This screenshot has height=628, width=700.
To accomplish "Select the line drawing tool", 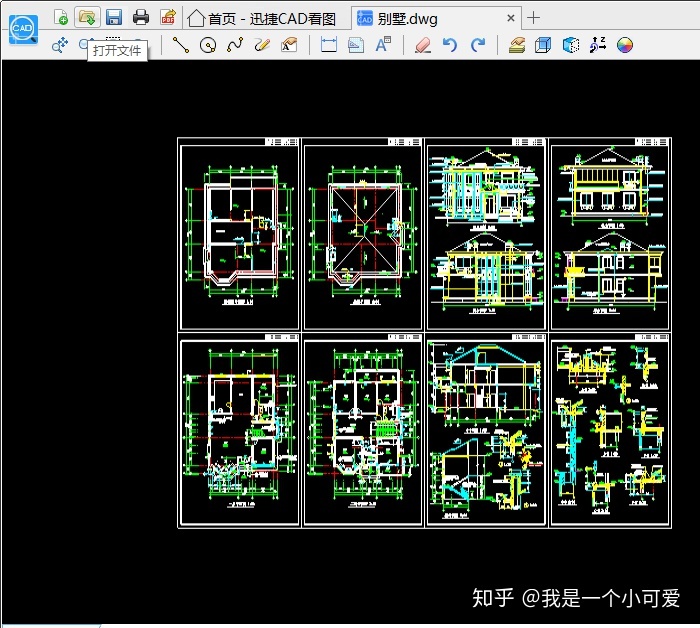I will coord(181,45).
